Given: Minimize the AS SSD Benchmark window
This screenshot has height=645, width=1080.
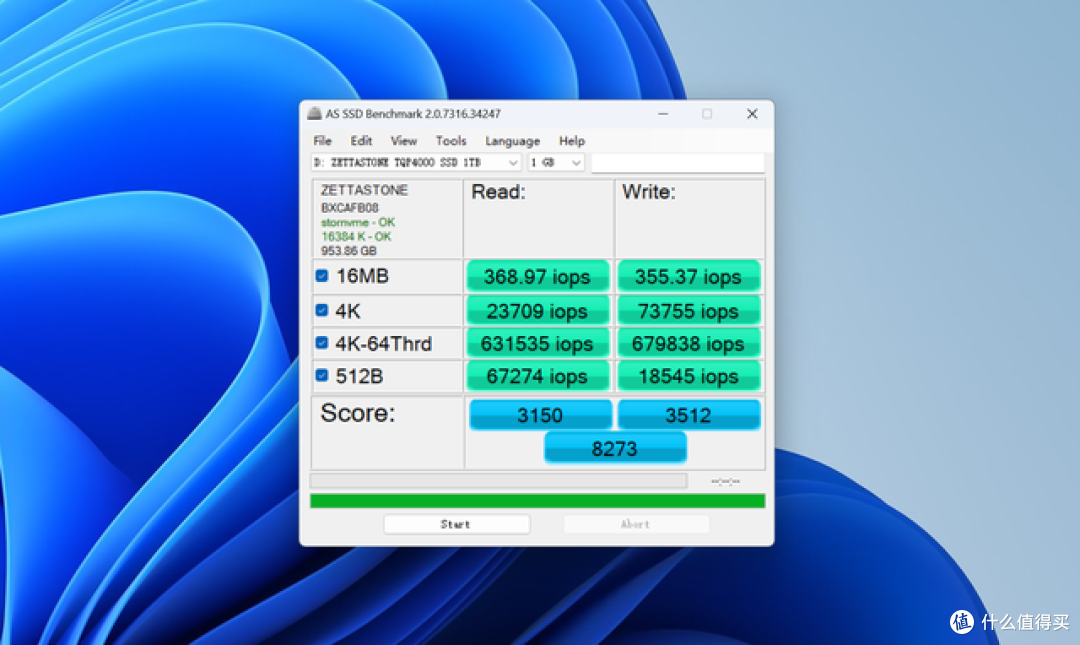Looking at the screenshot, I should (x=663, y=114).
